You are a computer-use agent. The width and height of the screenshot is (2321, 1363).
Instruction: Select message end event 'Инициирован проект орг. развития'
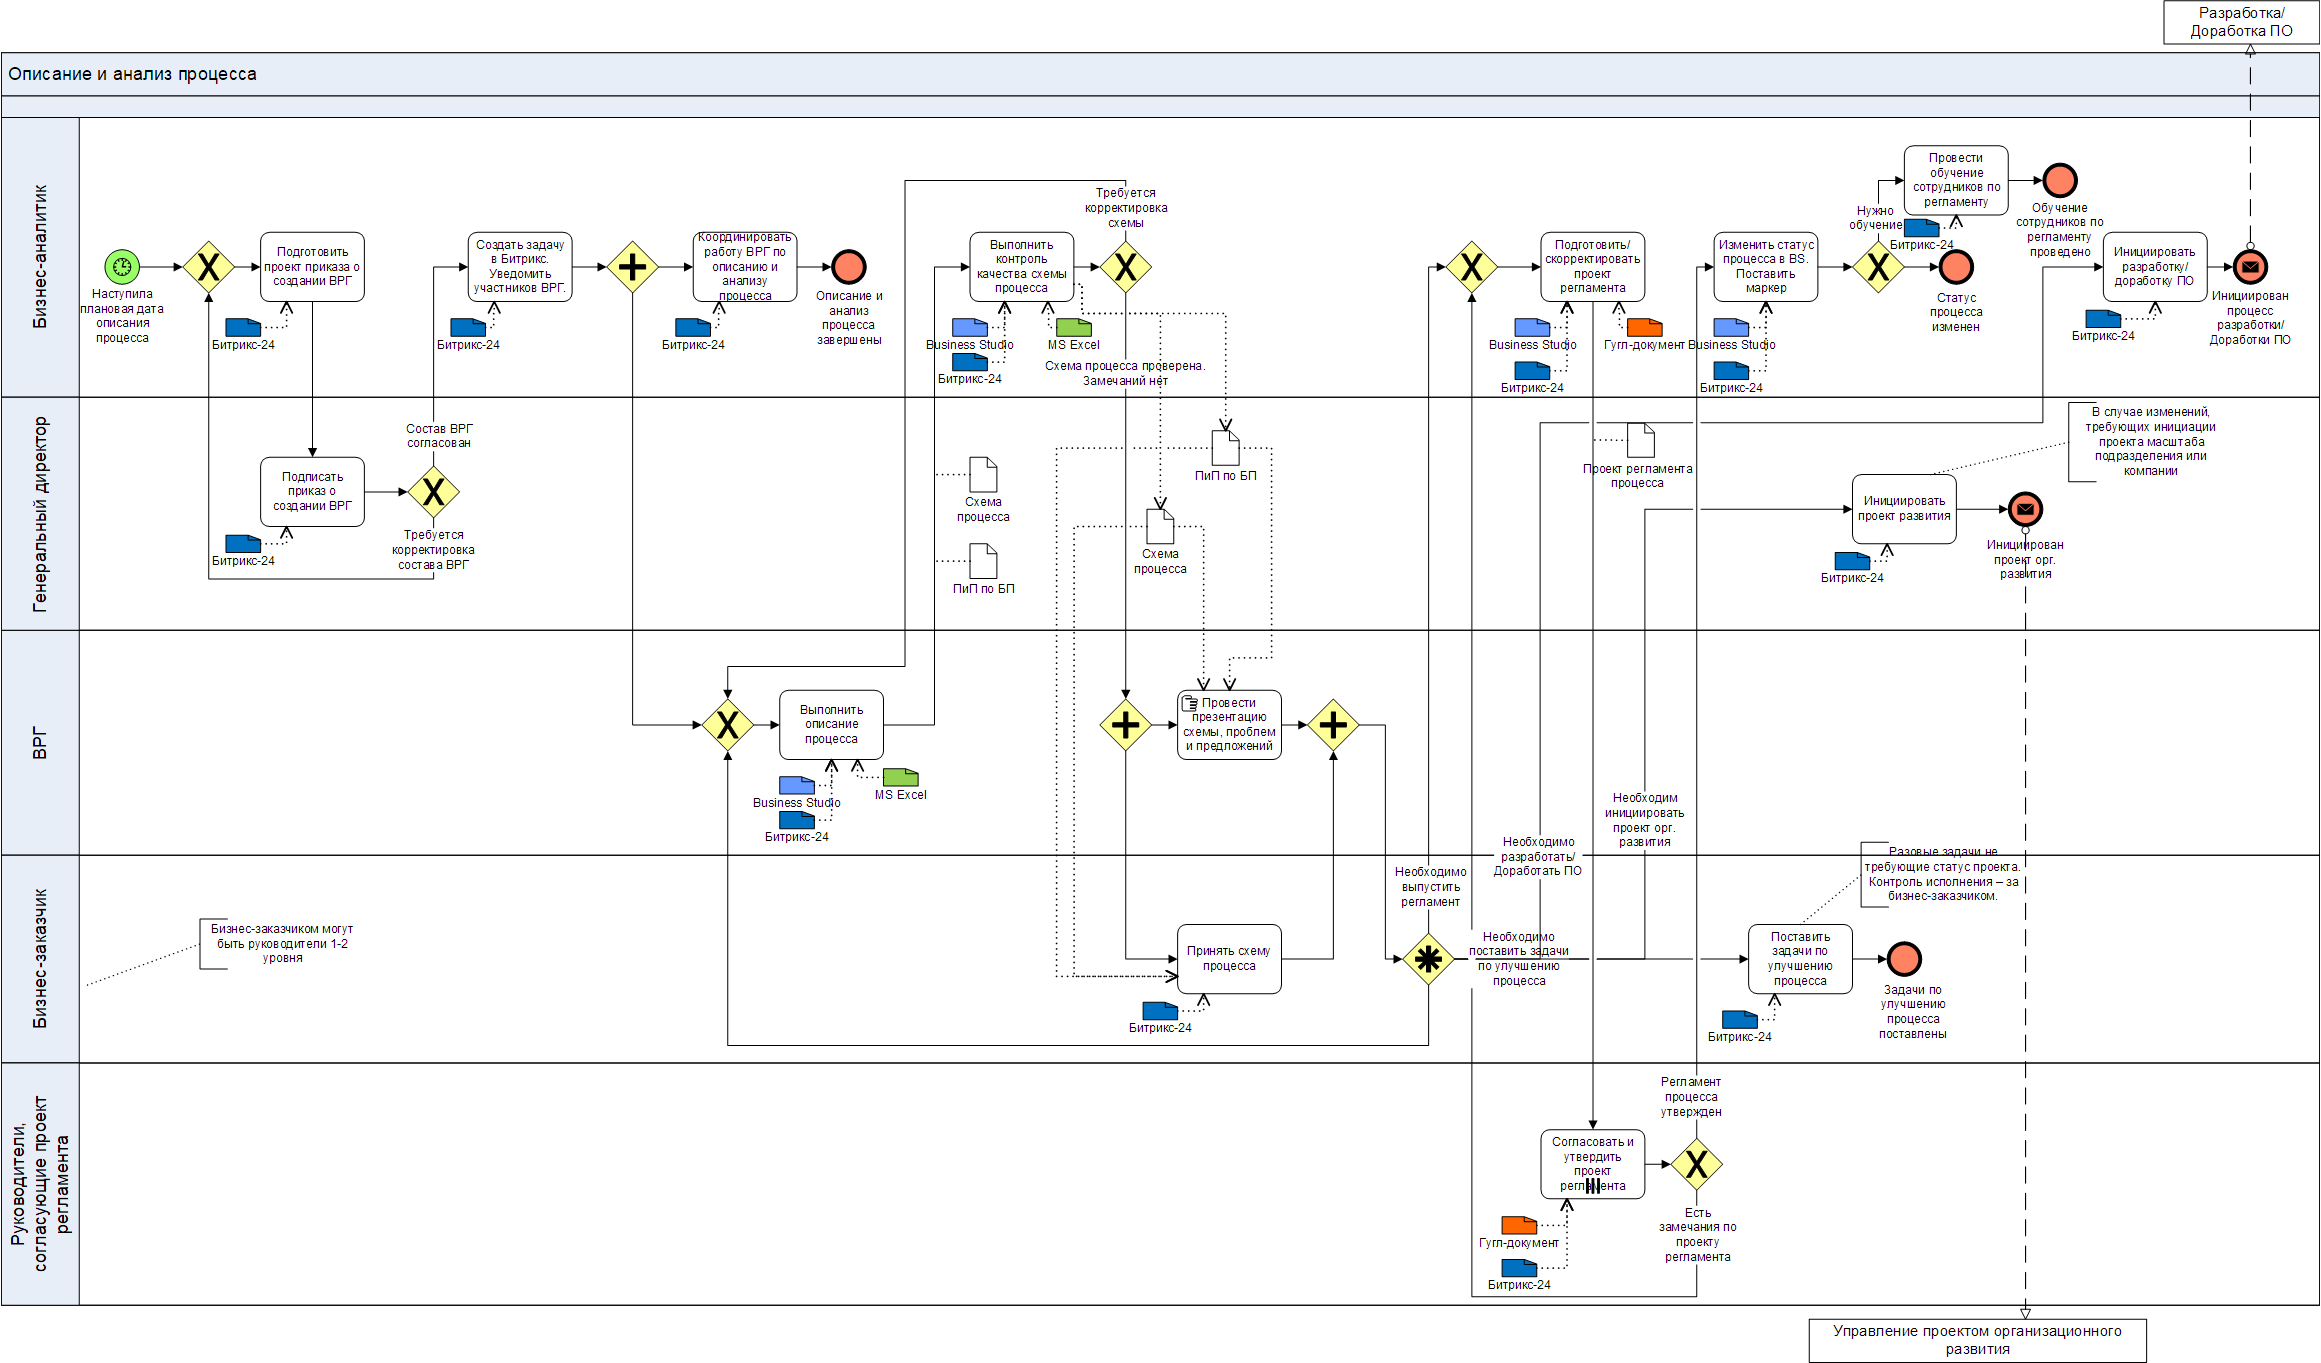2025,509
